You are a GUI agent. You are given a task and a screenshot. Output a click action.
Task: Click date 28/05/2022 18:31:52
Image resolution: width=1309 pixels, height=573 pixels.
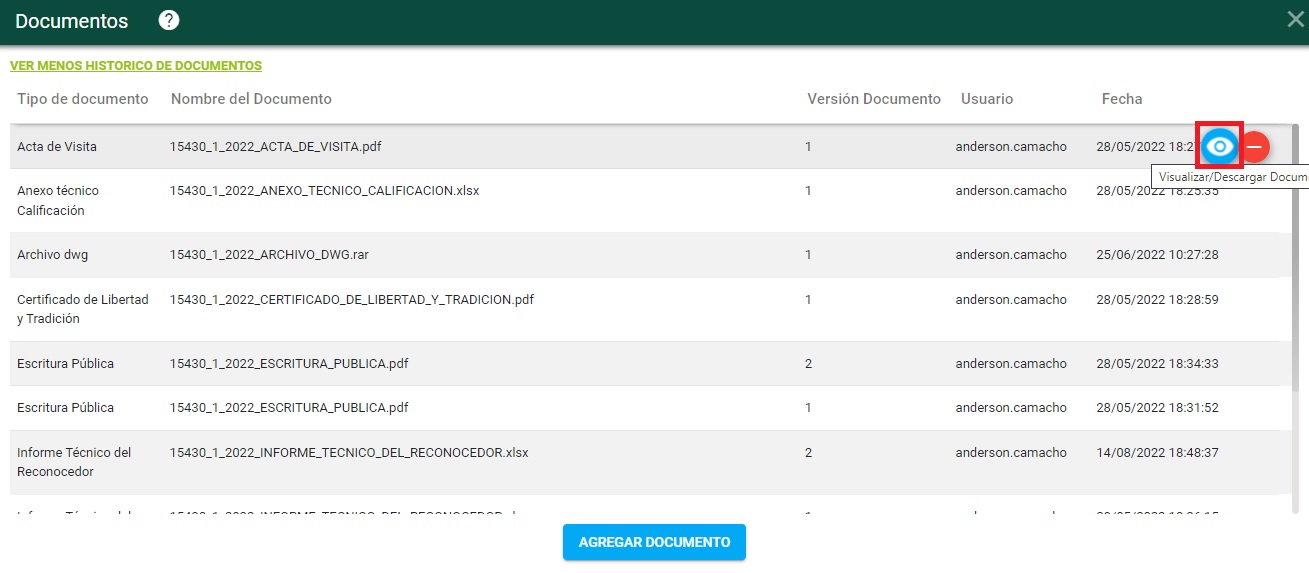tap(1157, 408)
